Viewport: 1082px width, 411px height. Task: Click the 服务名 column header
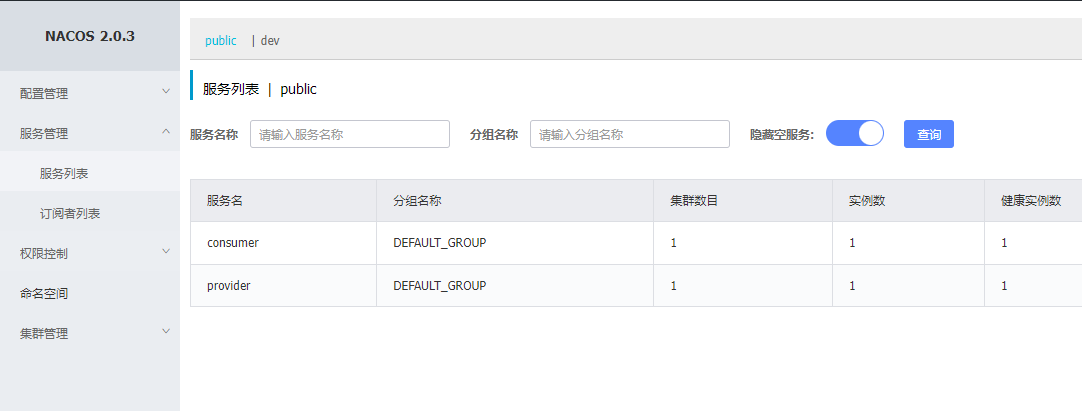click(225, 201)
